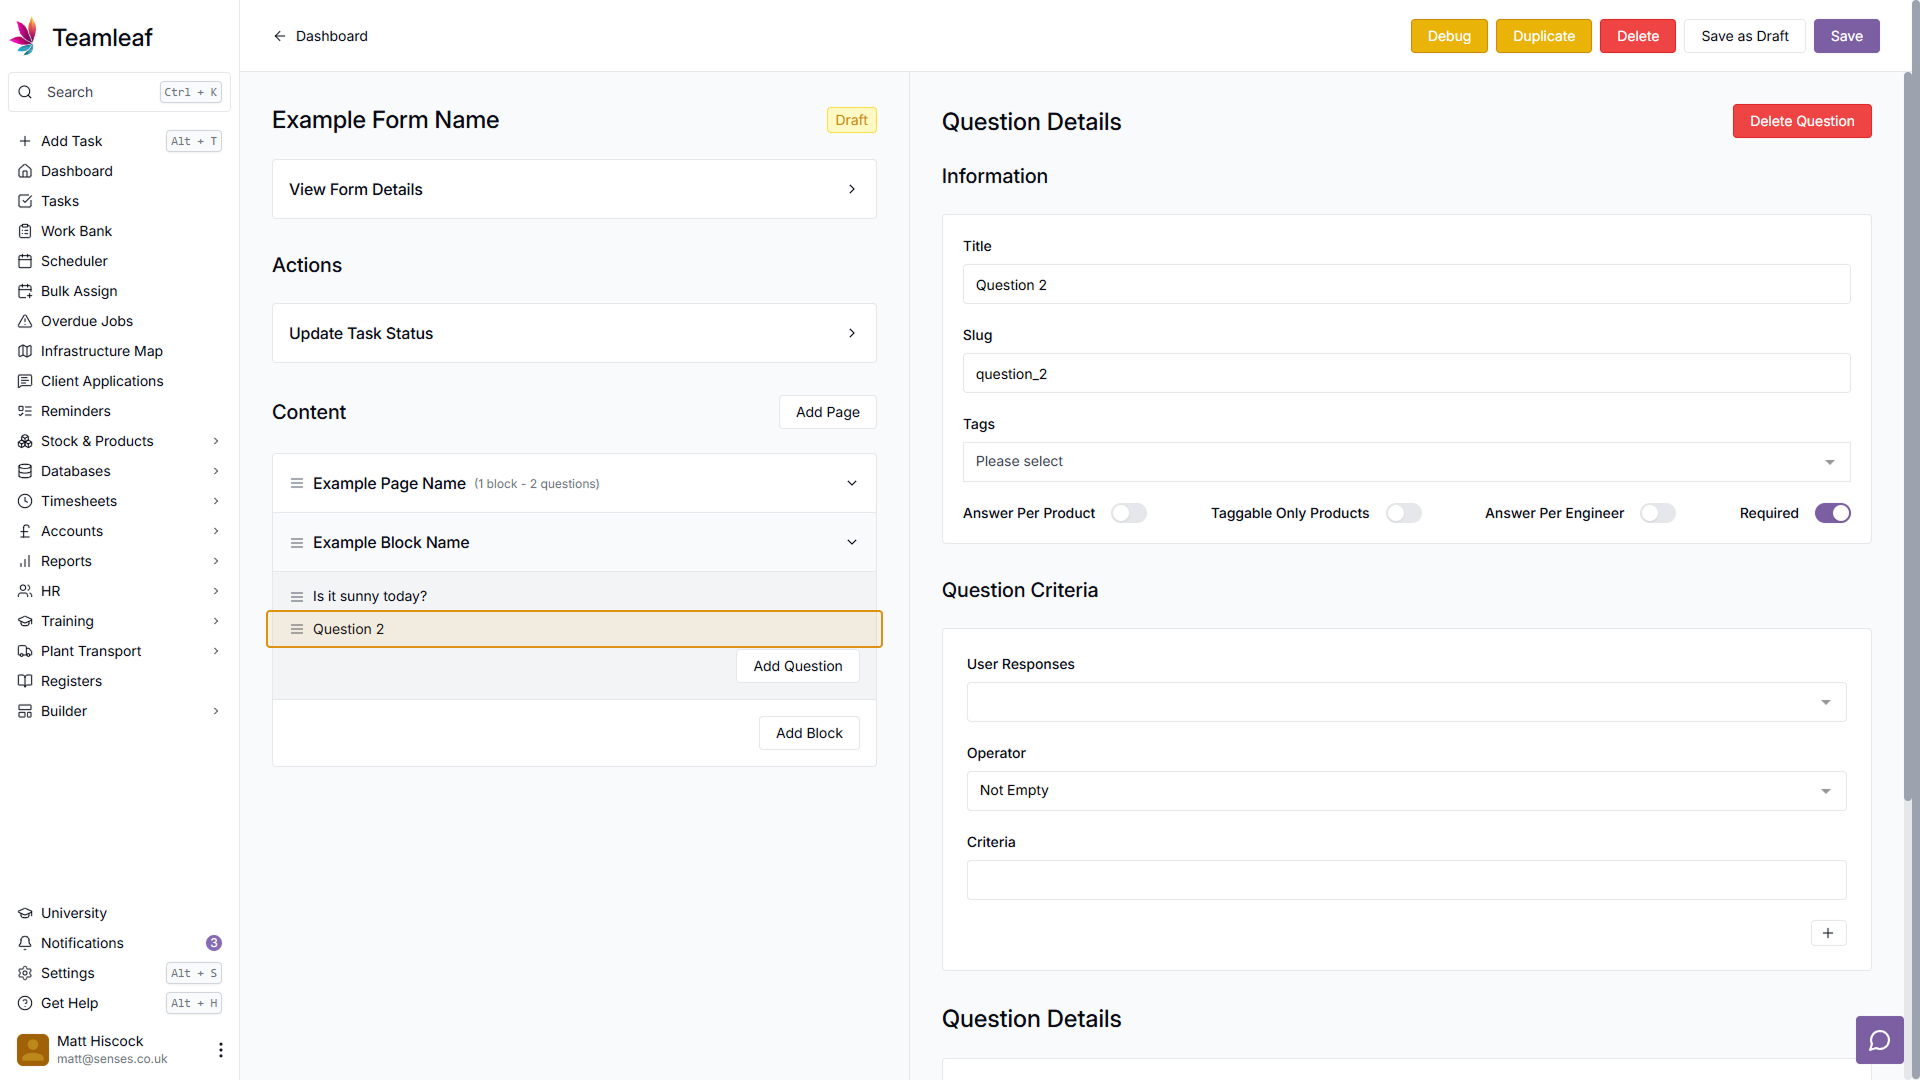Click the Delete Question button
Image resolution: width=1920 pixels, height=1080 pixels.
tap(1801, 121)
